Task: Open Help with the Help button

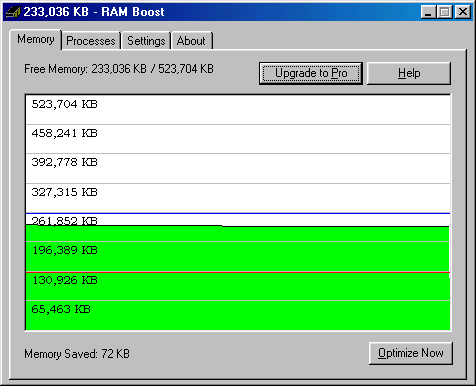Action: click(x=409, y=73)
